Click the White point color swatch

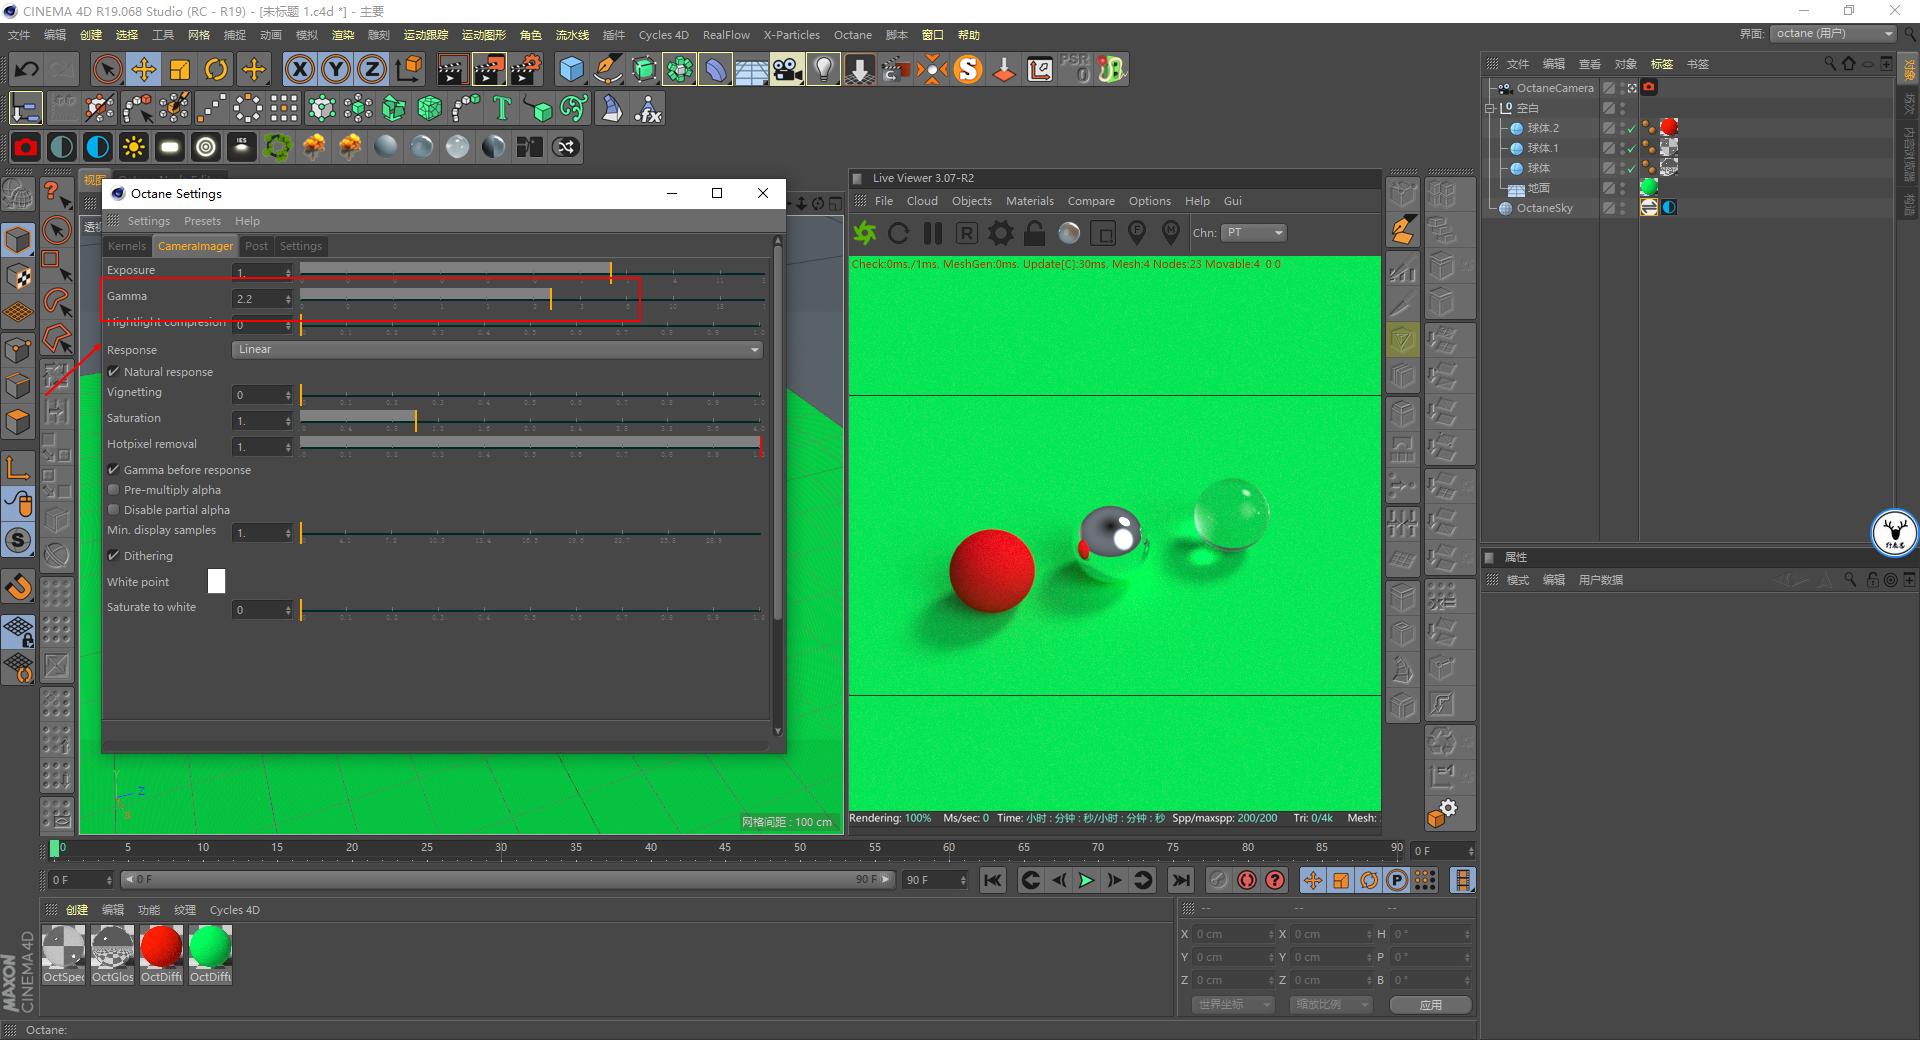[216, 581]
